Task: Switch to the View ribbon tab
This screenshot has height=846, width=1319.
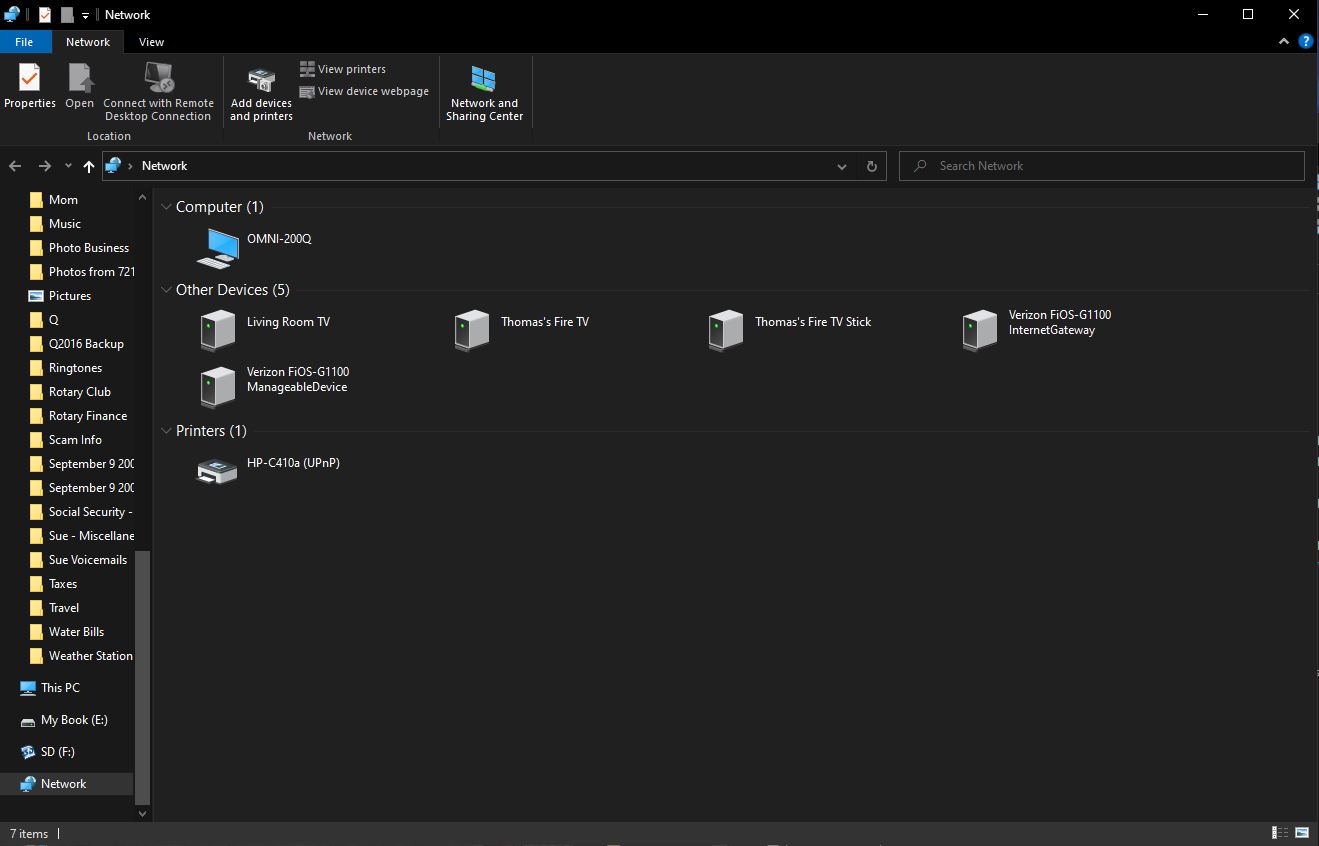Action: coord(151,42)
